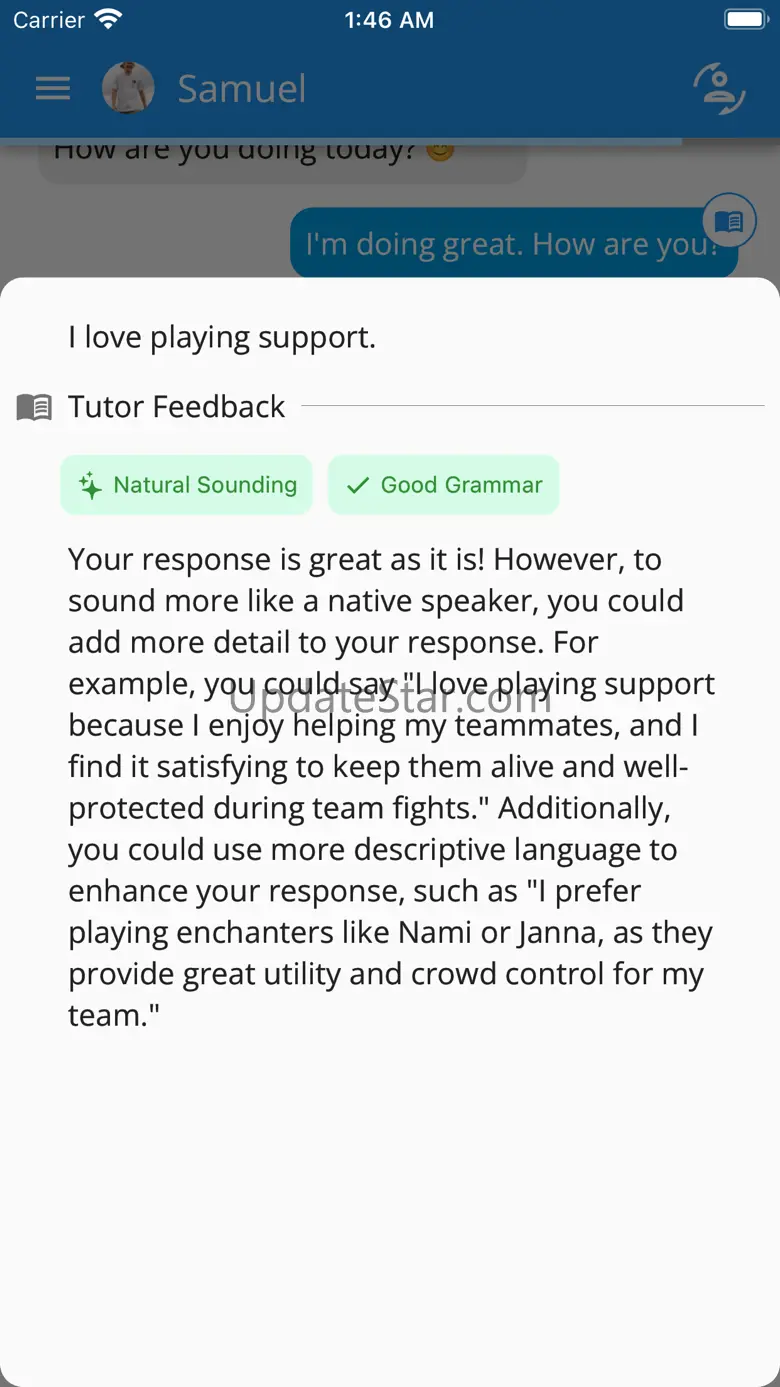Viewport: 780px width, 1387px height.
Task: Tap Samuel's profile avatar photo
Action: 128,88
